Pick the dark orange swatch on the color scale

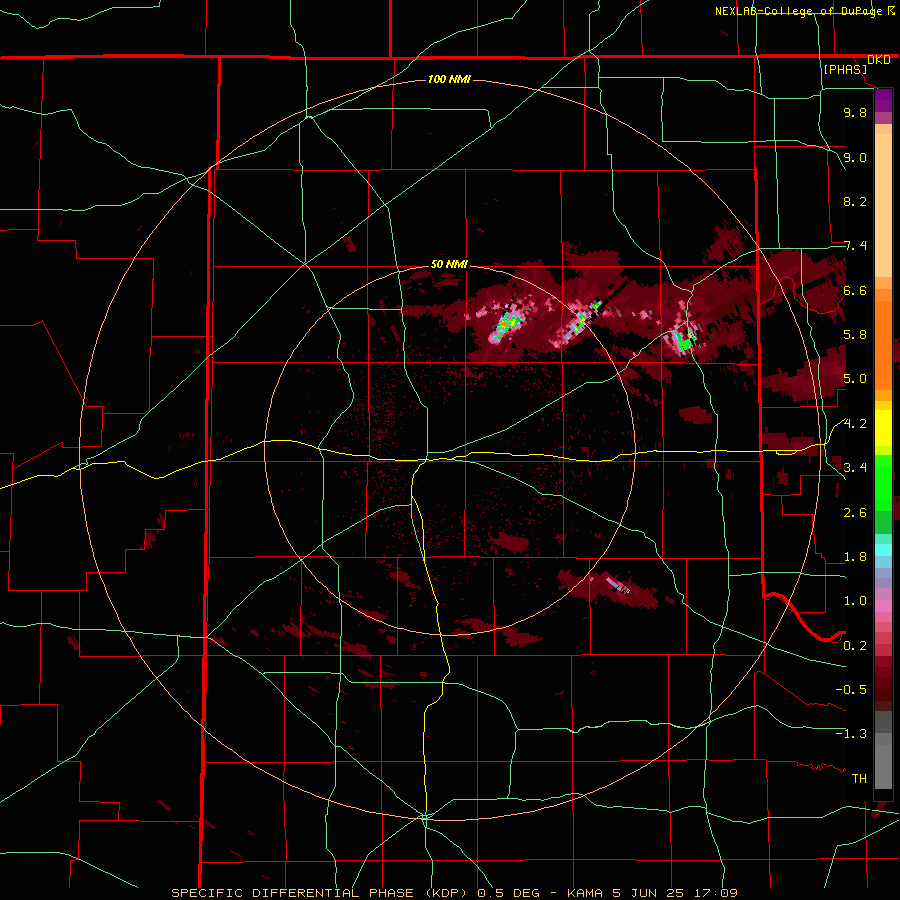(x=883, y=342)
